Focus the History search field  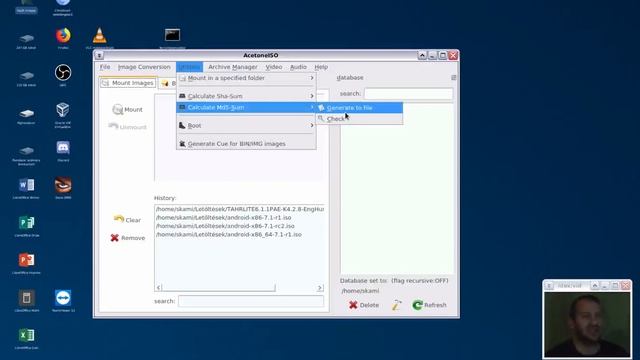click(x=251, y=301)
